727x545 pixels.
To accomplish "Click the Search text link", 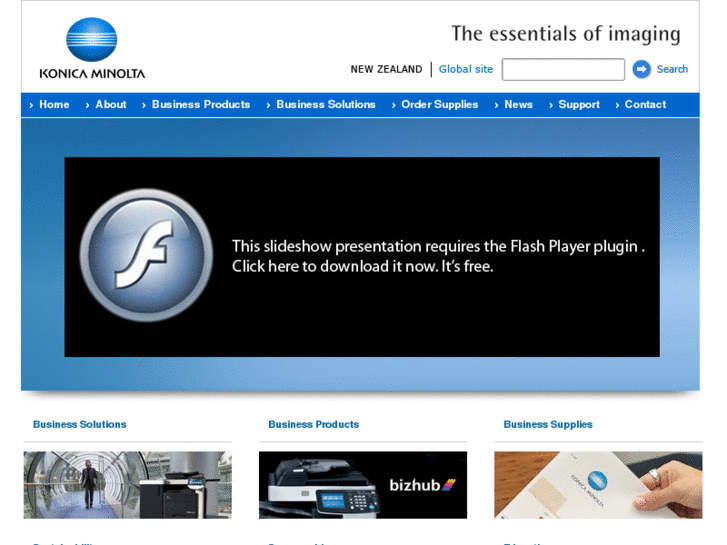I will (x=672, y=69).
